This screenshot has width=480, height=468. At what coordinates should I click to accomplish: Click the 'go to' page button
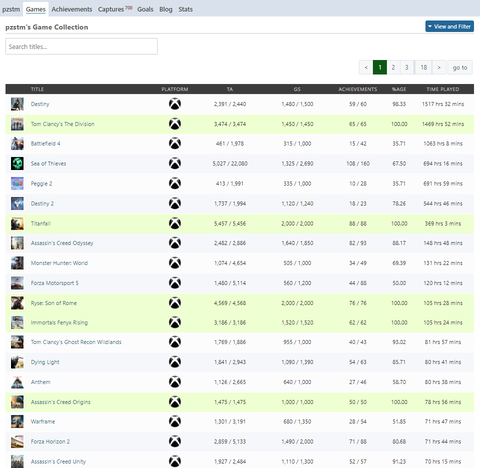pos(460,67)
